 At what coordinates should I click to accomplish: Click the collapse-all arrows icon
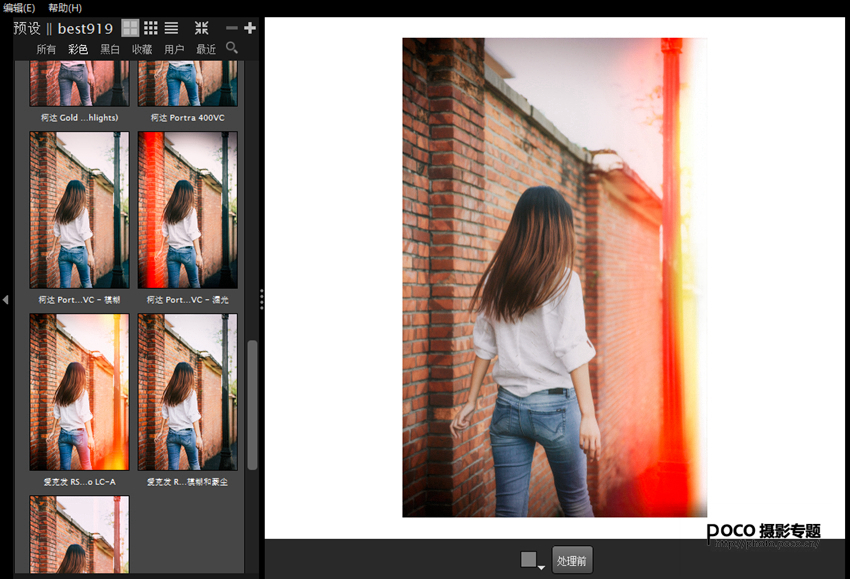click(202, 28)
